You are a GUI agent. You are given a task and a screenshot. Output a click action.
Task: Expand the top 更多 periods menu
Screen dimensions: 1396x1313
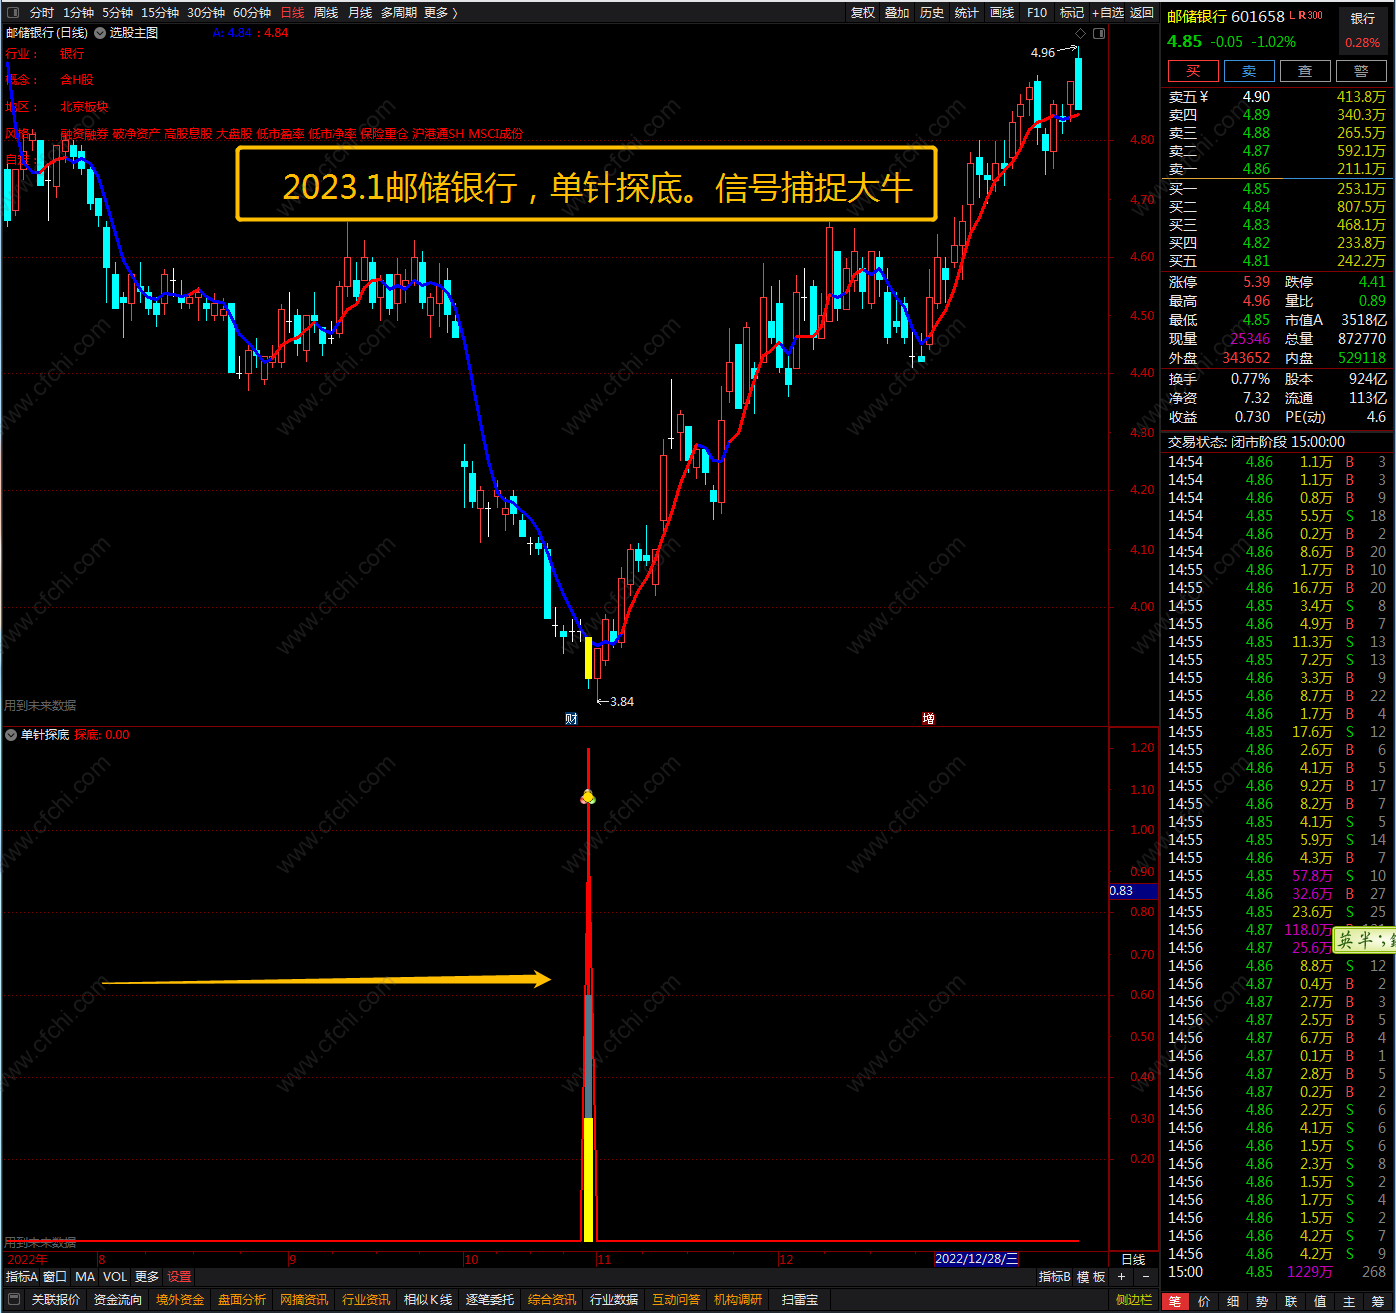point(440,13)
